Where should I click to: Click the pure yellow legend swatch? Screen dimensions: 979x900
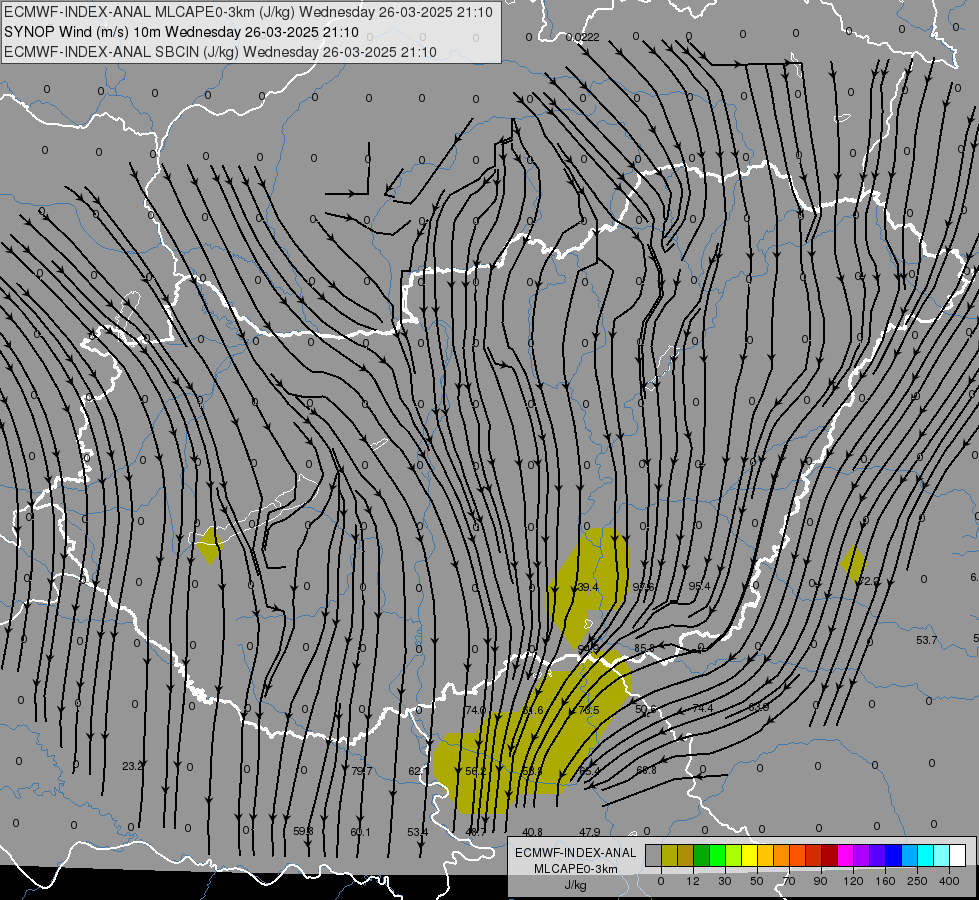pos(750,855)
